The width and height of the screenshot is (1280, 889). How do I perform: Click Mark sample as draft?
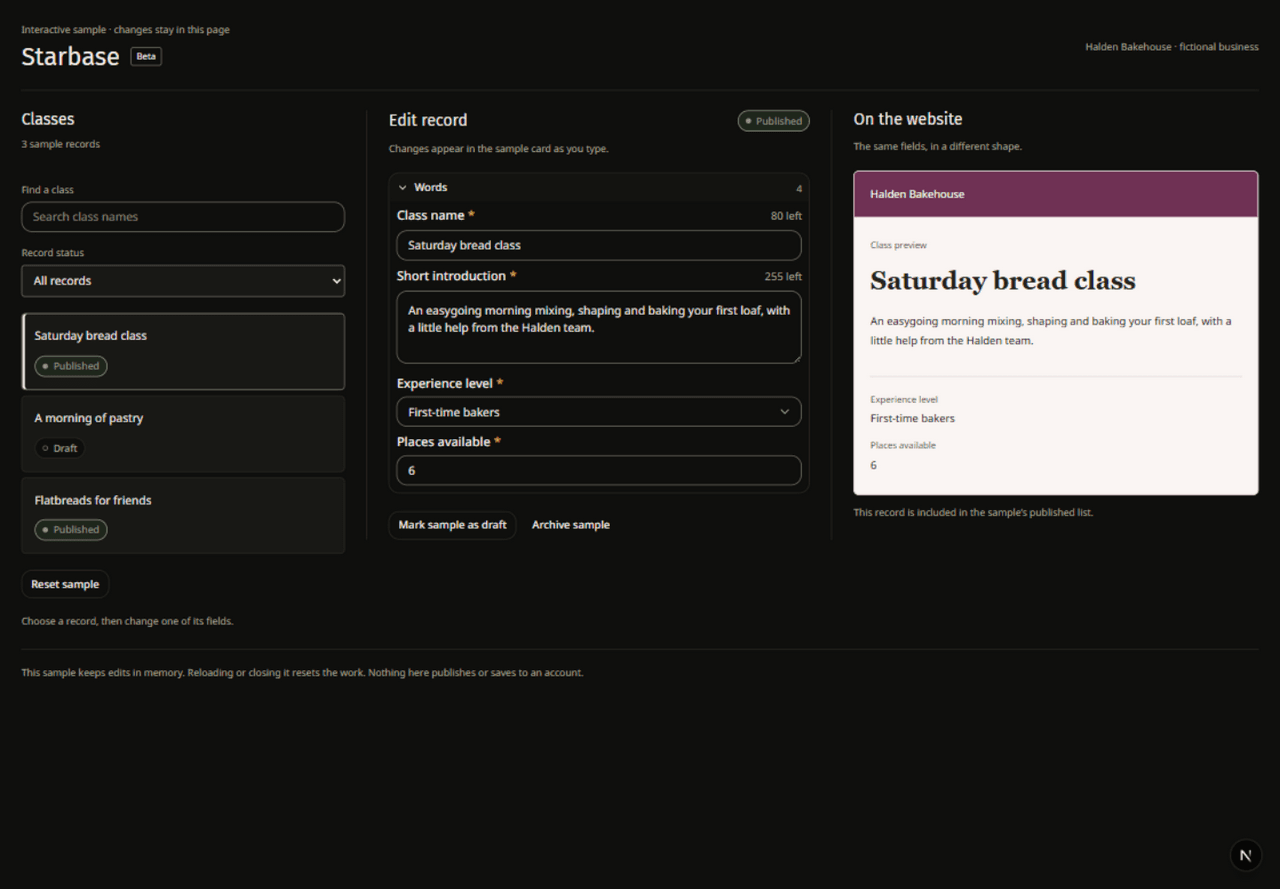(x=452, y=525)
